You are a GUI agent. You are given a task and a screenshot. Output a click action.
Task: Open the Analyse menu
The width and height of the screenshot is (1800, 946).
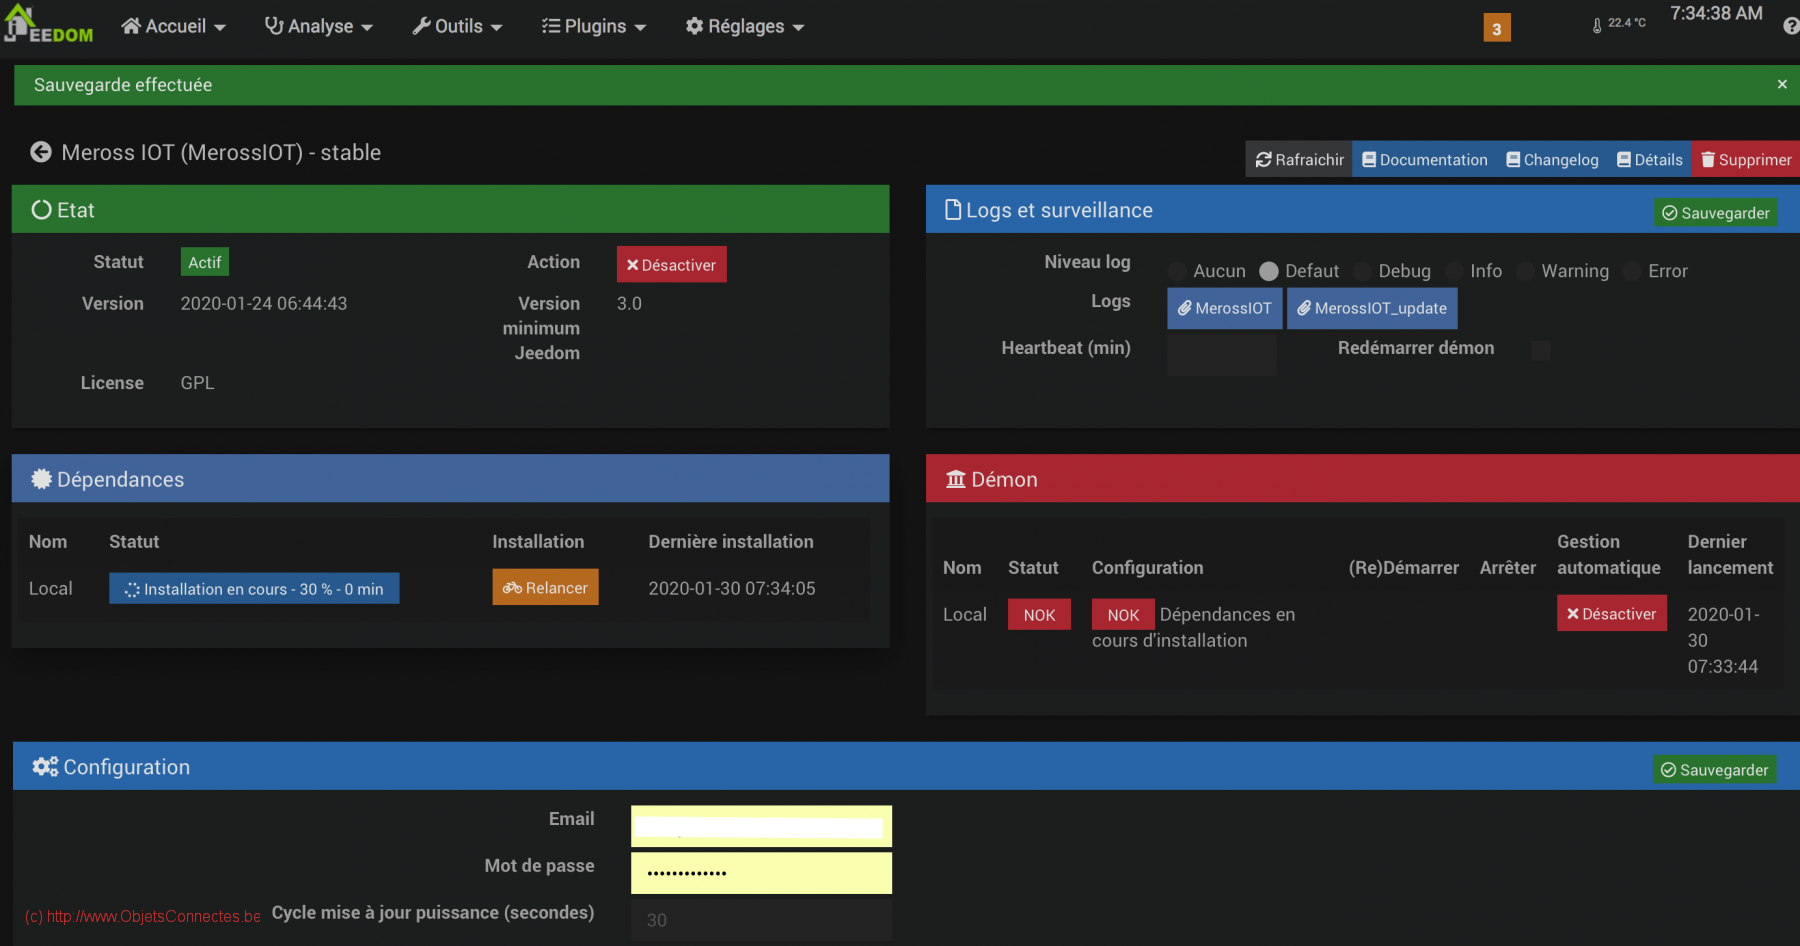318,26
